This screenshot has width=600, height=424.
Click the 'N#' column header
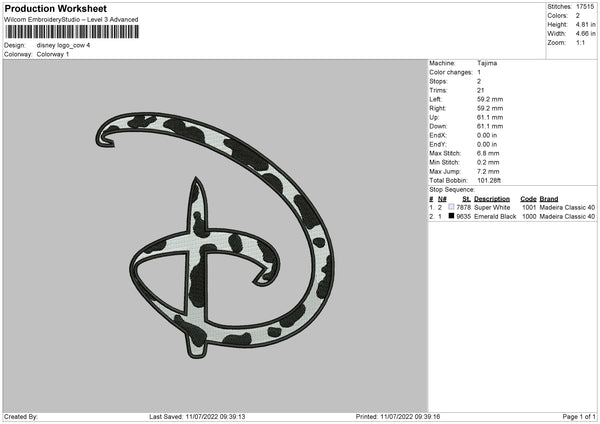[442, 199]
